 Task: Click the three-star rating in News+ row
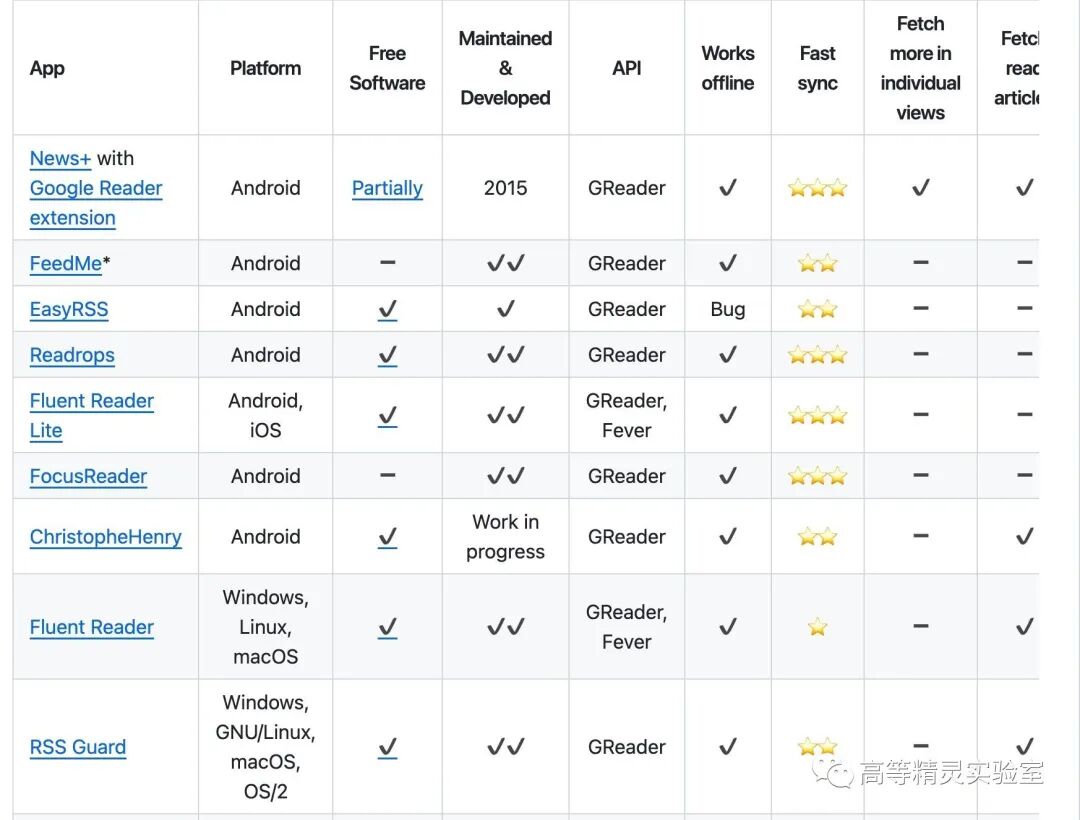coord(817,188)
